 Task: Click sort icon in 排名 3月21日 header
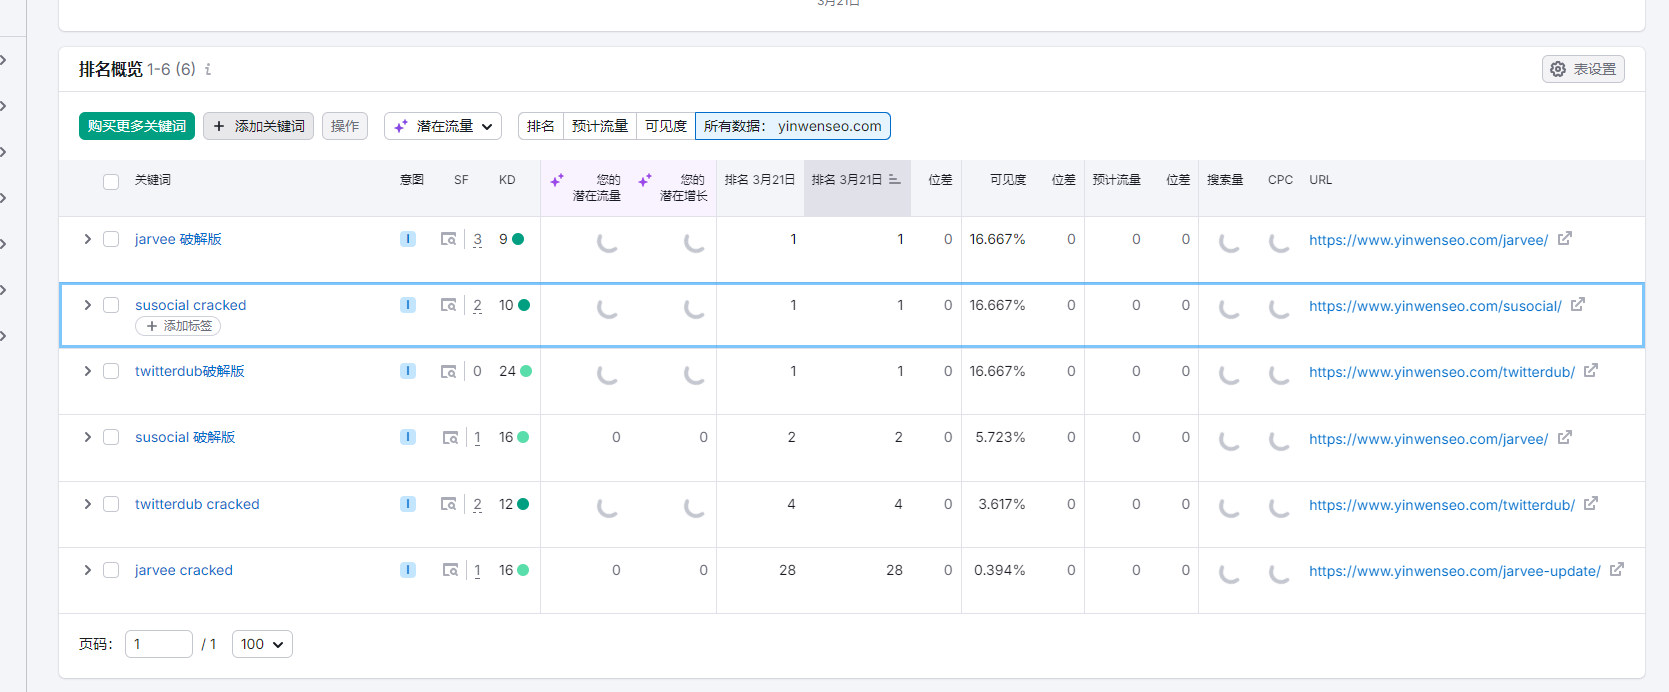[x=894, y=180]
